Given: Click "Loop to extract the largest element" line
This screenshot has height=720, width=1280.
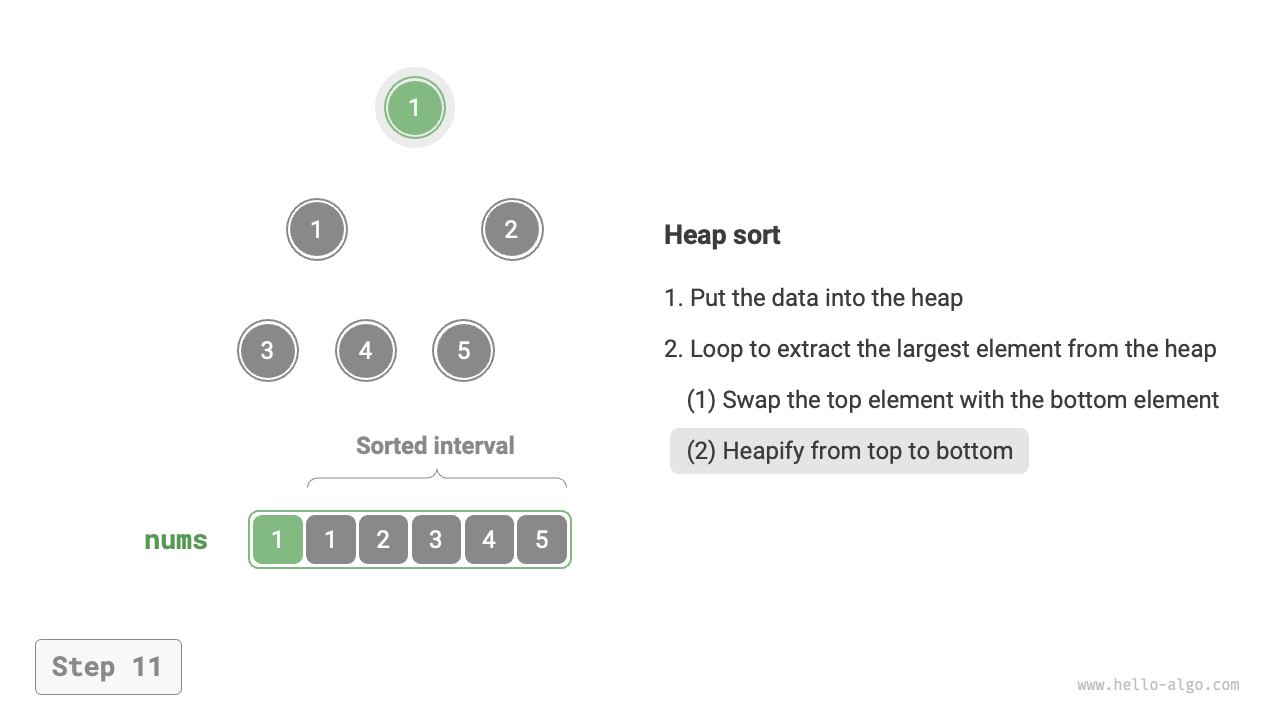Looking at the screenshot, I should (940, 349).
